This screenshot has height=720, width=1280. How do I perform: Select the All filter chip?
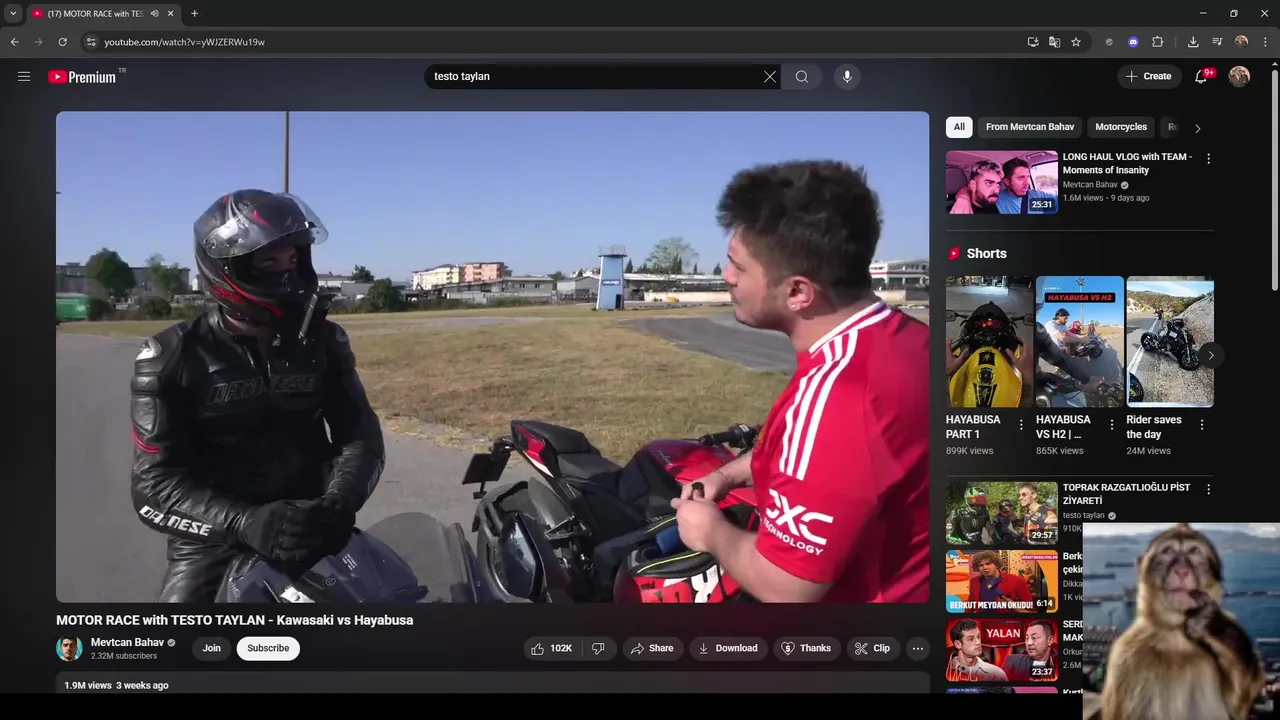959,127
